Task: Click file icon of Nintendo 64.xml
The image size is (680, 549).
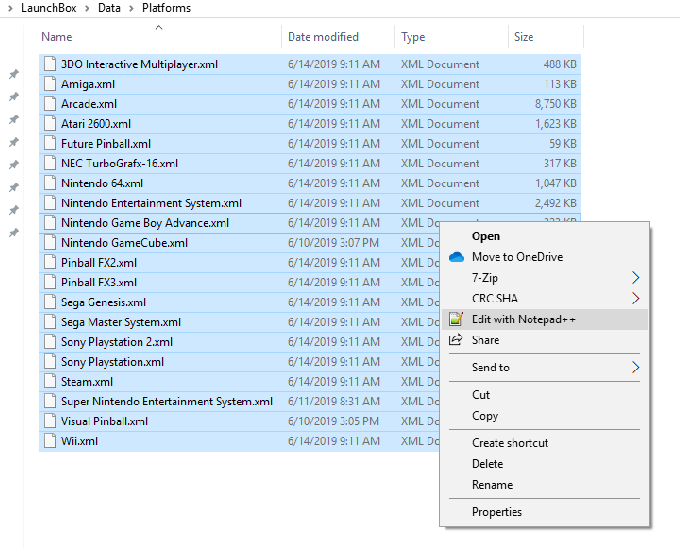Action: (50, 183)
